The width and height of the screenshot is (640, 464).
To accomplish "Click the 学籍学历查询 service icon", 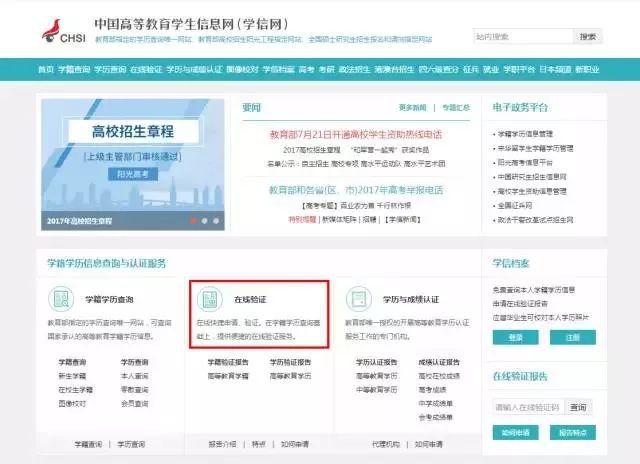I will coord(61,299).
